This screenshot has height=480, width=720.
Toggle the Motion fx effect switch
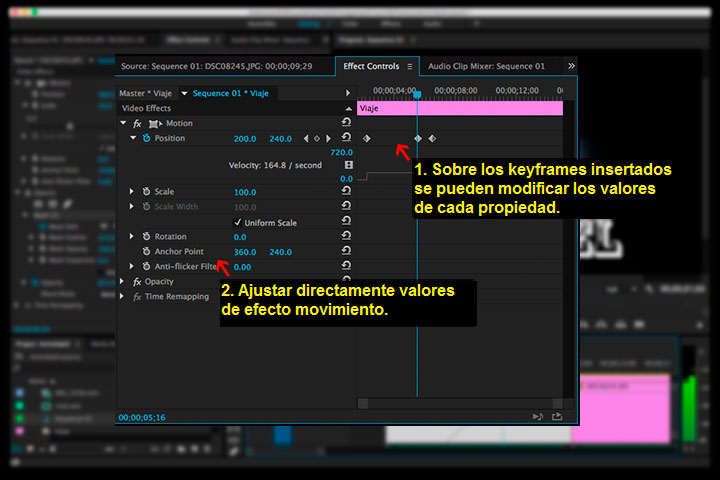(137, 124)
